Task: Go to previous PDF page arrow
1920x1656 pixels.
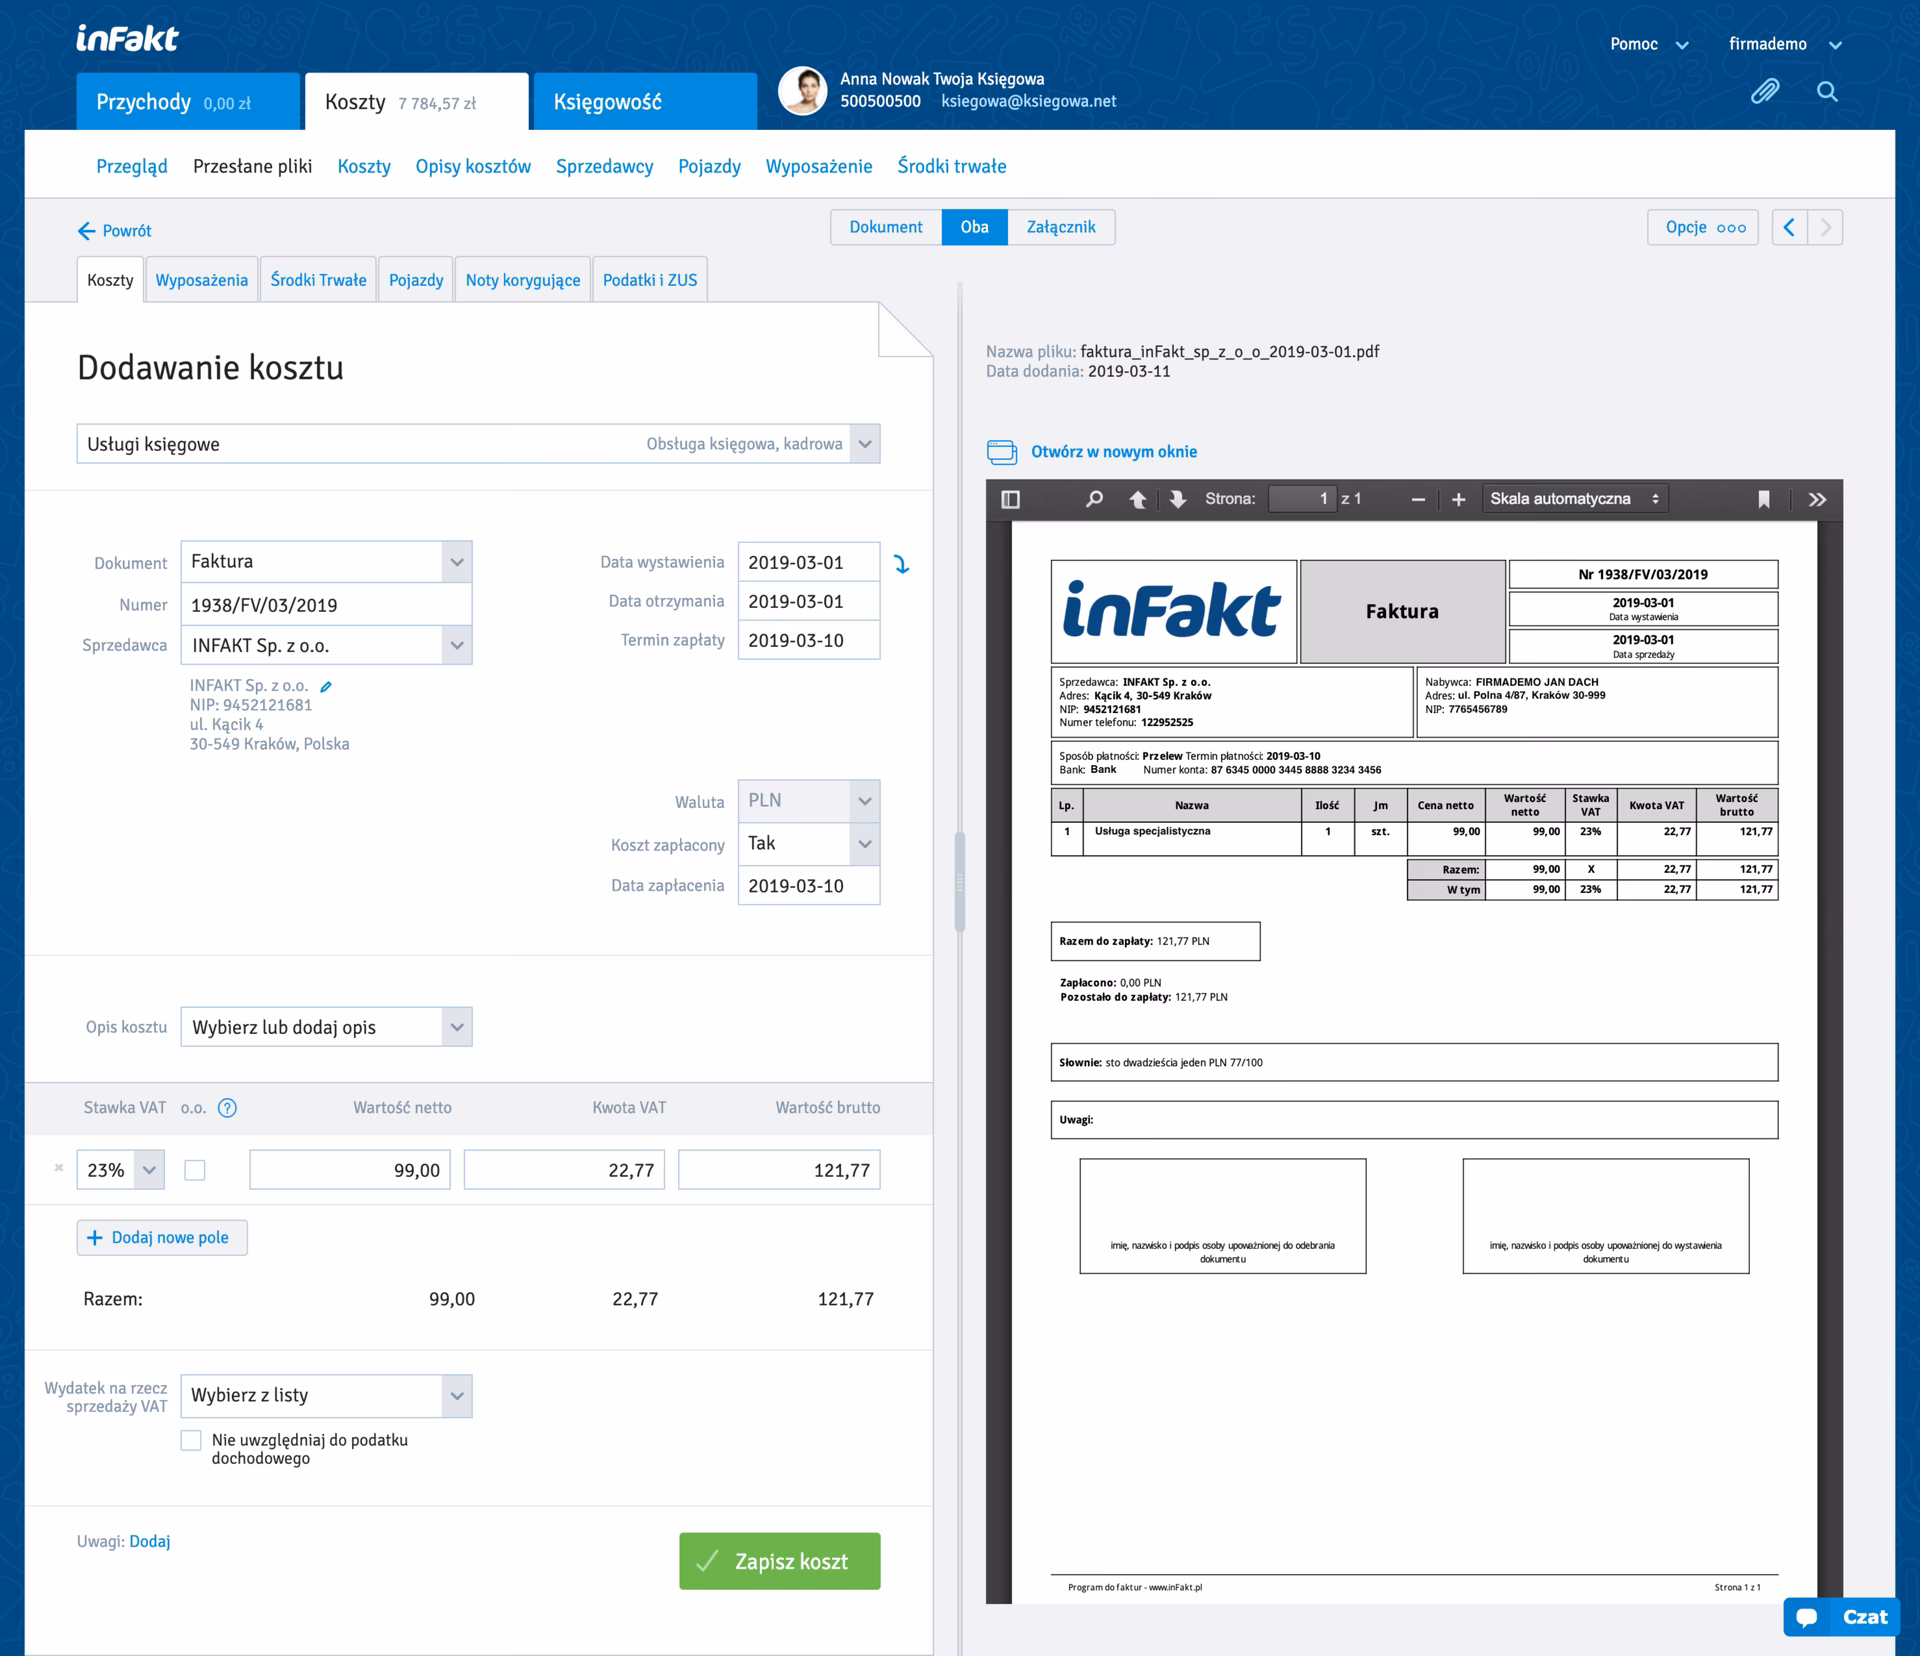Action: click(1137, 499)
